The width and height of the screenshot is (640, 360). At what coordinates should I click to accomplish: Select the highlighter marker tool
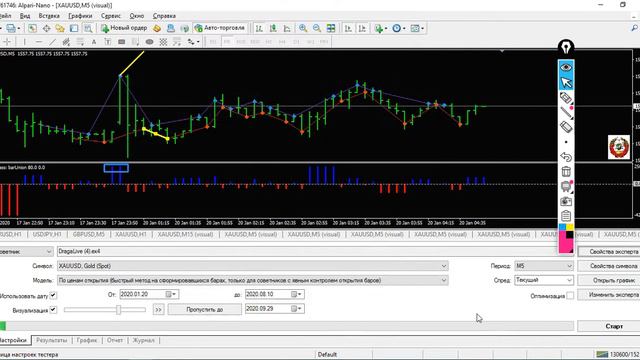pyautogui.click(x=566, y=98)
